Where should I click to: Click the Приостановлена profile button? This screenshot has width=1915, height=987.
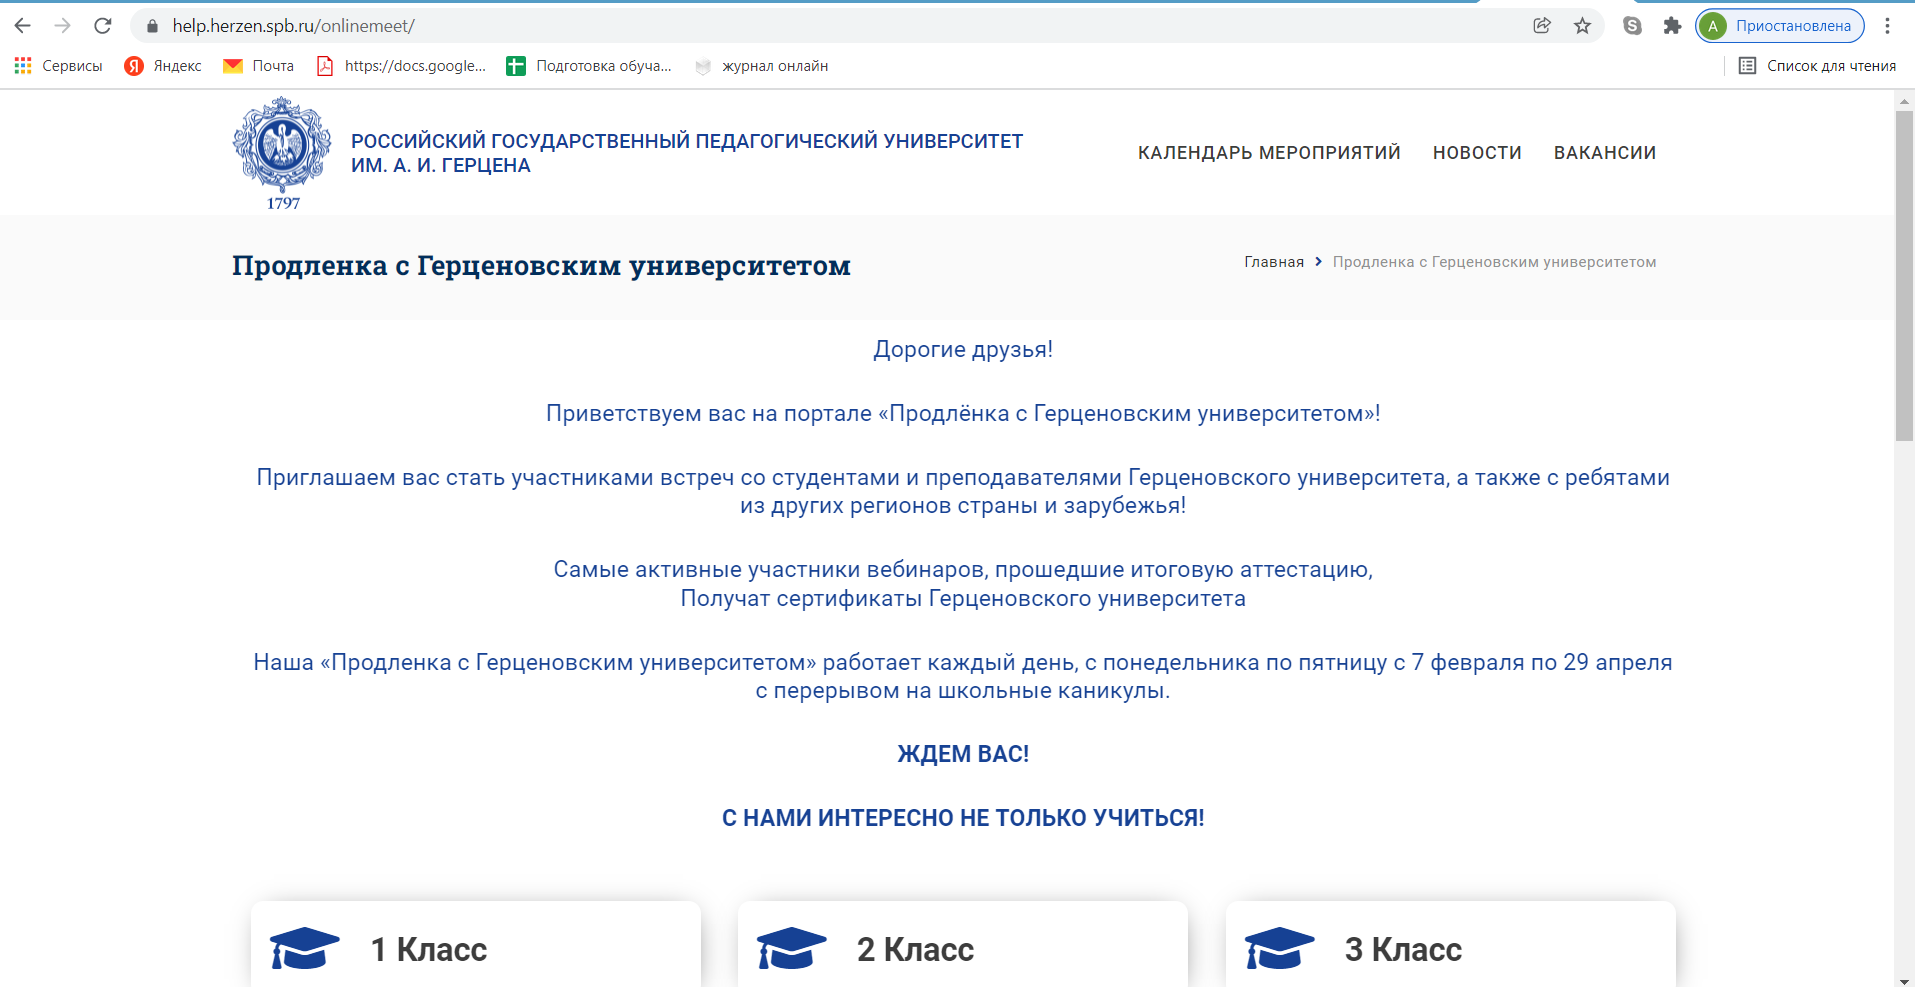1780,26
